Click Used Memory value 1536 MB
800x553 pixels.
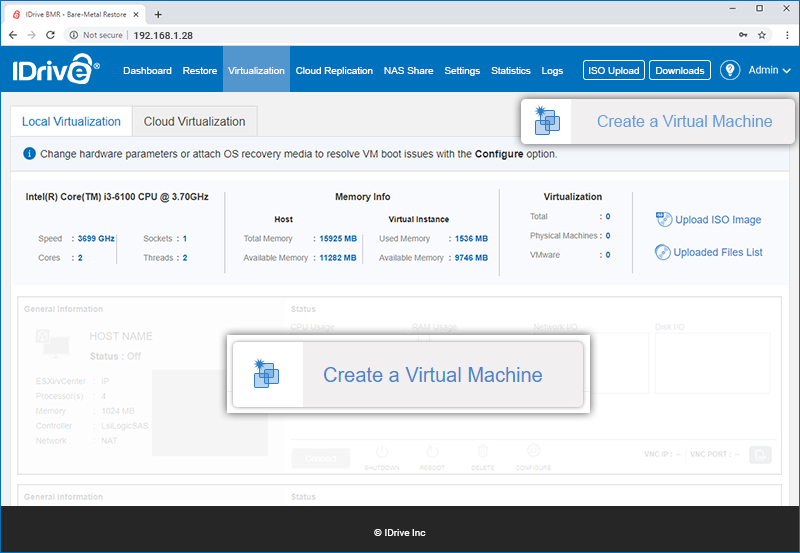[x=471, y=238]
